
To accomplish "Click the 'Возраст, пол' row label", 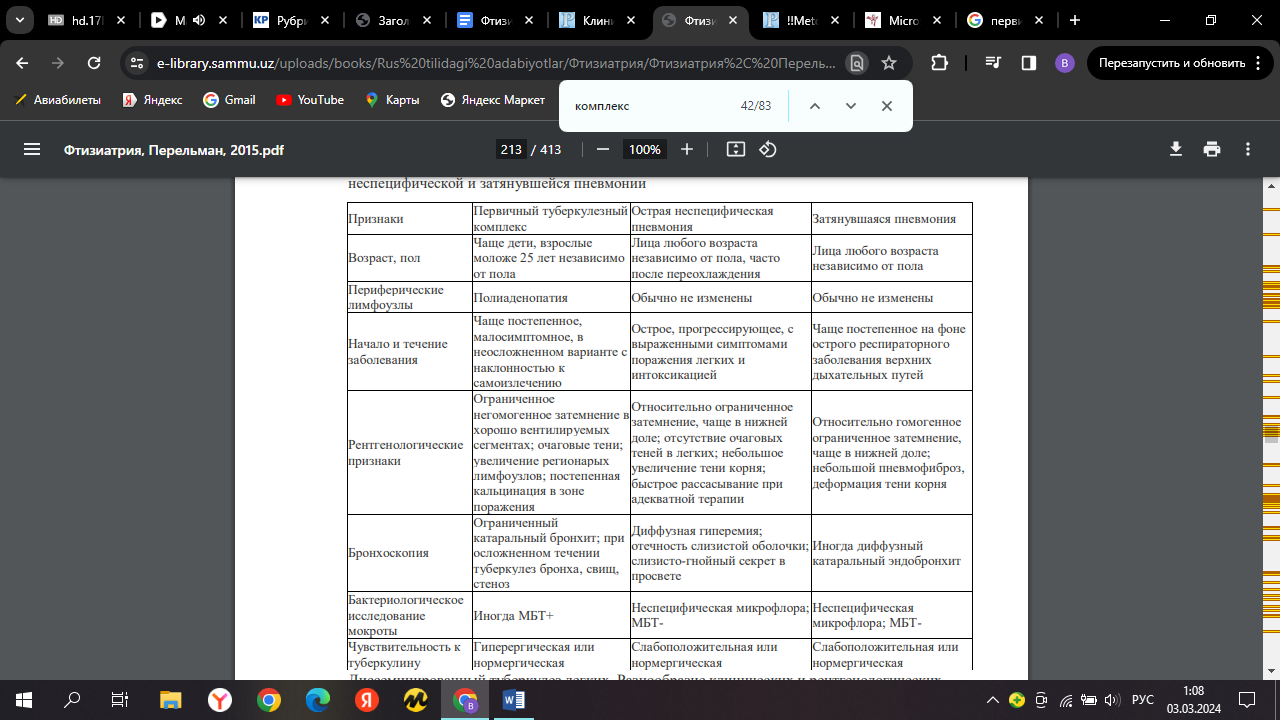I will [x=409, y=258].
